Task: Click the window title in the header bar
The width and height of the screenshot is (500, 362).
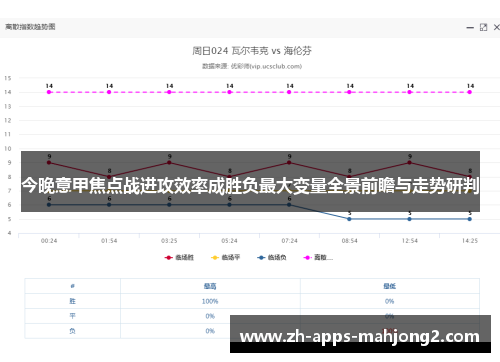Action: (30, 27)
